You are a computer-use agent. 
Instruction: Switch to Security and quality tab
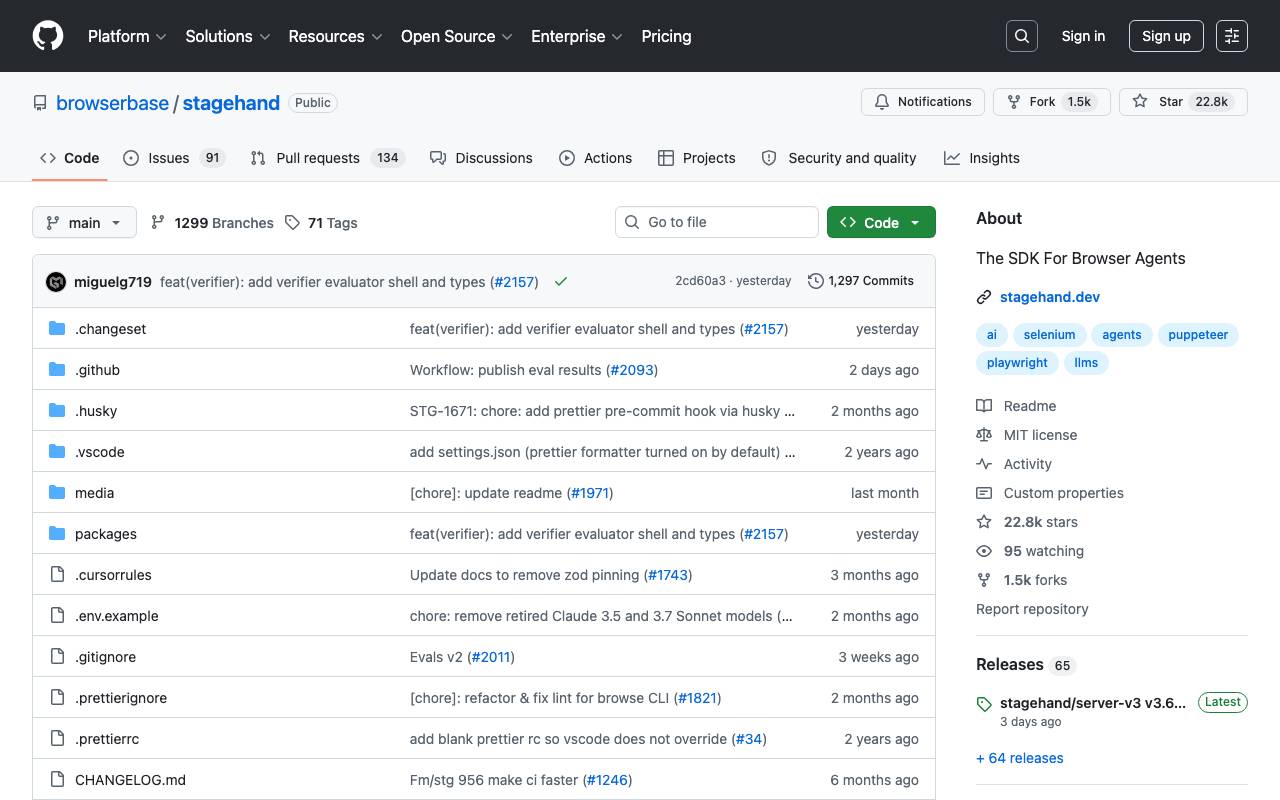pyautogui.click(x=839, y=158)
